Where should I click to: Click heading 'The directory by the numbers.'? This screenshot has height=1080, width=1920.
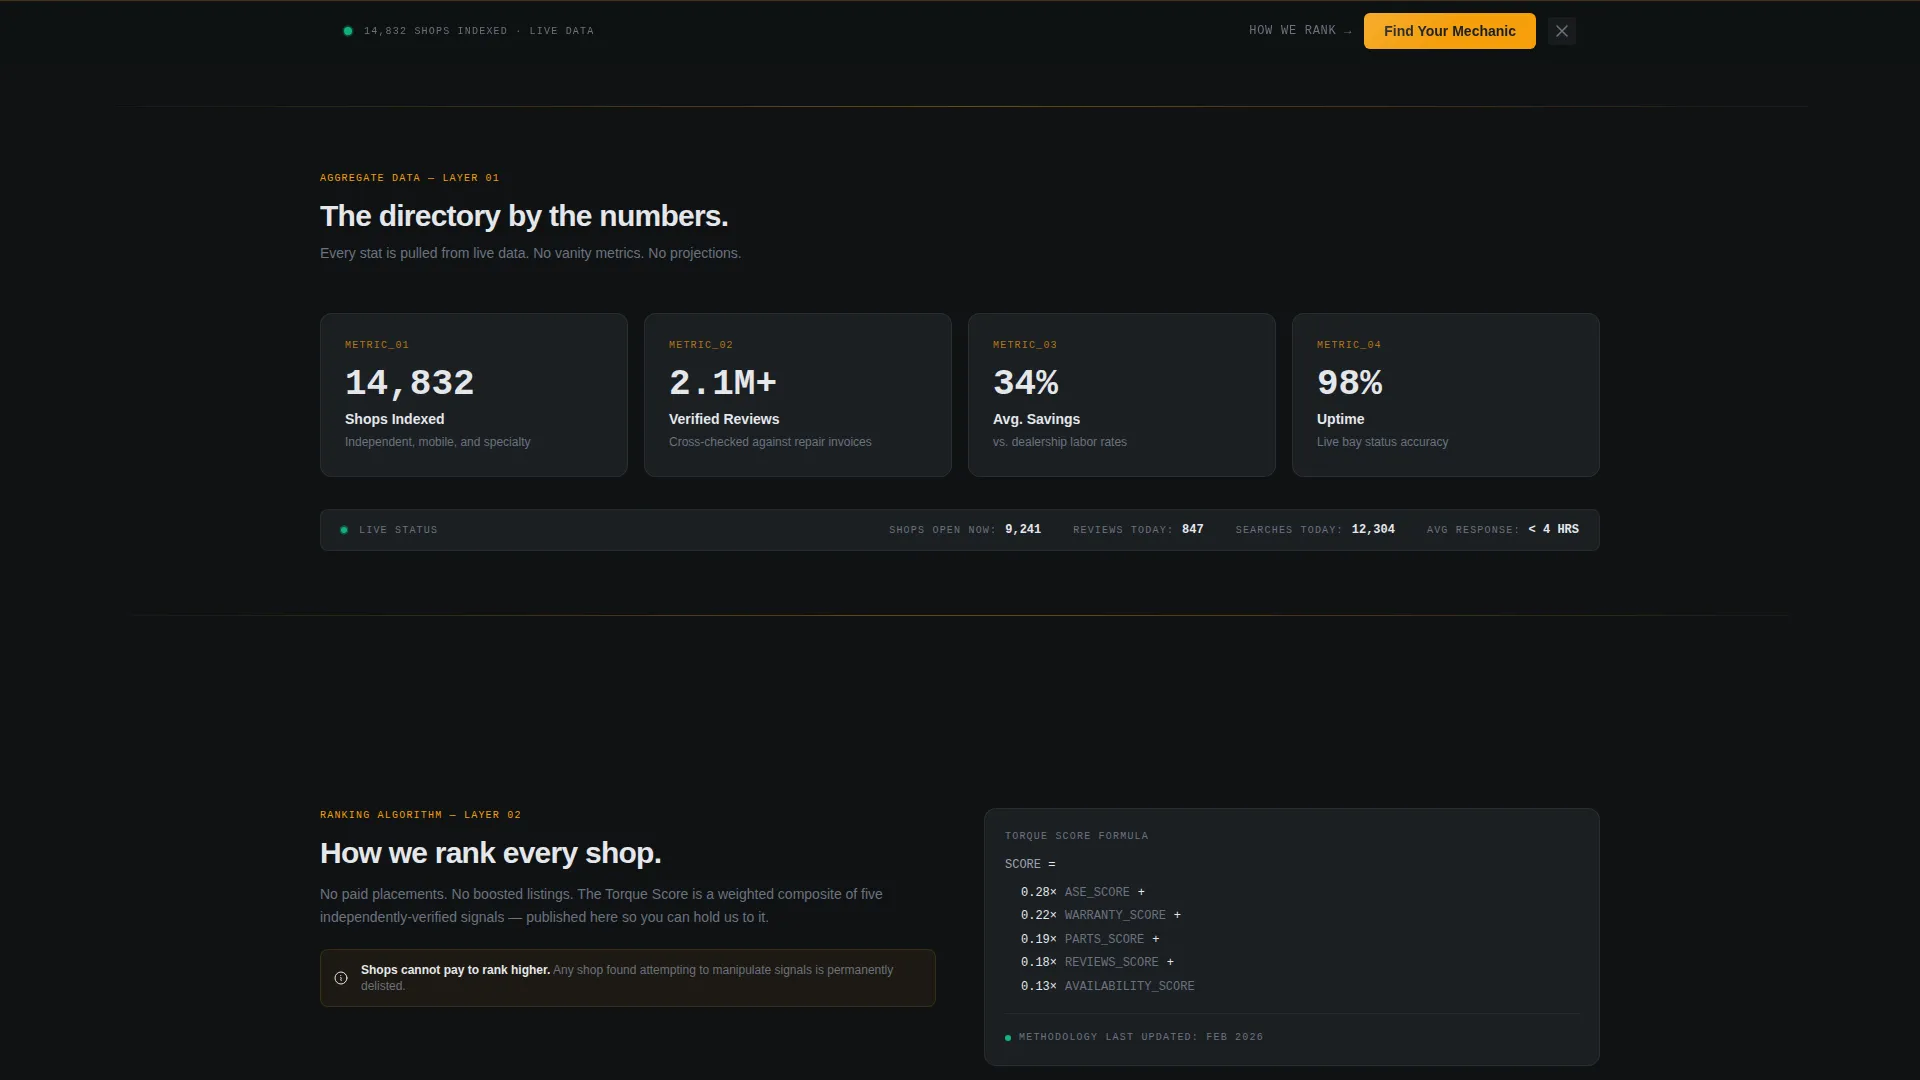(x=524, y=216)
